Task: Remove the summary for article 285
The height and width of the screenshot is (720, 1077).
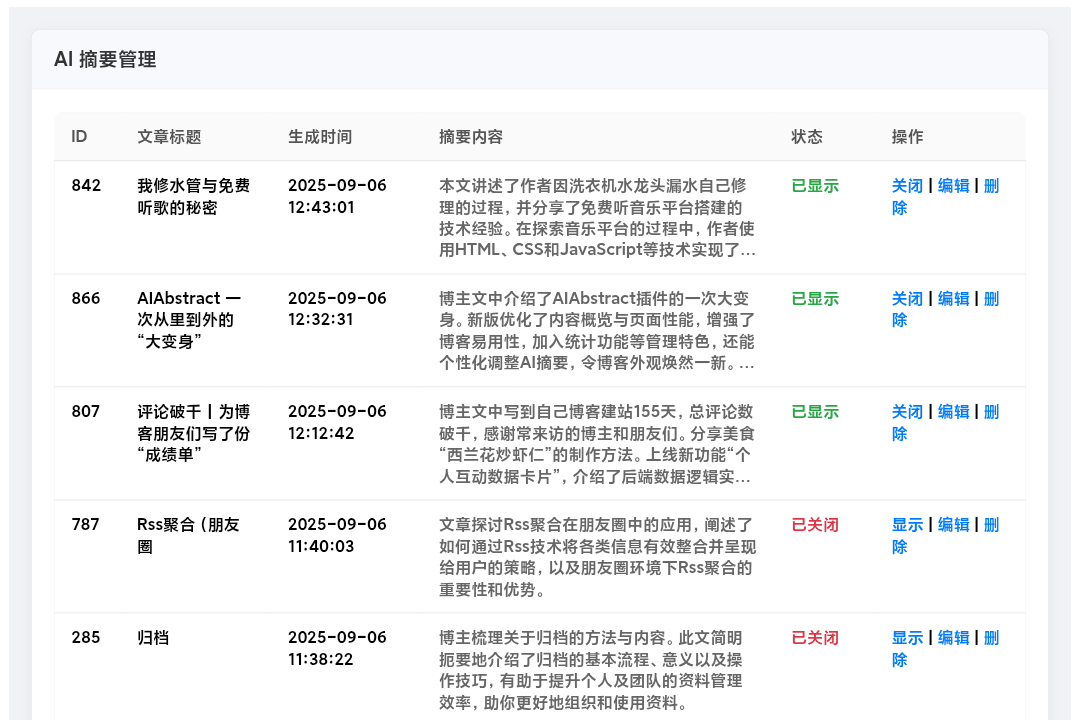Action: (991, 638)
